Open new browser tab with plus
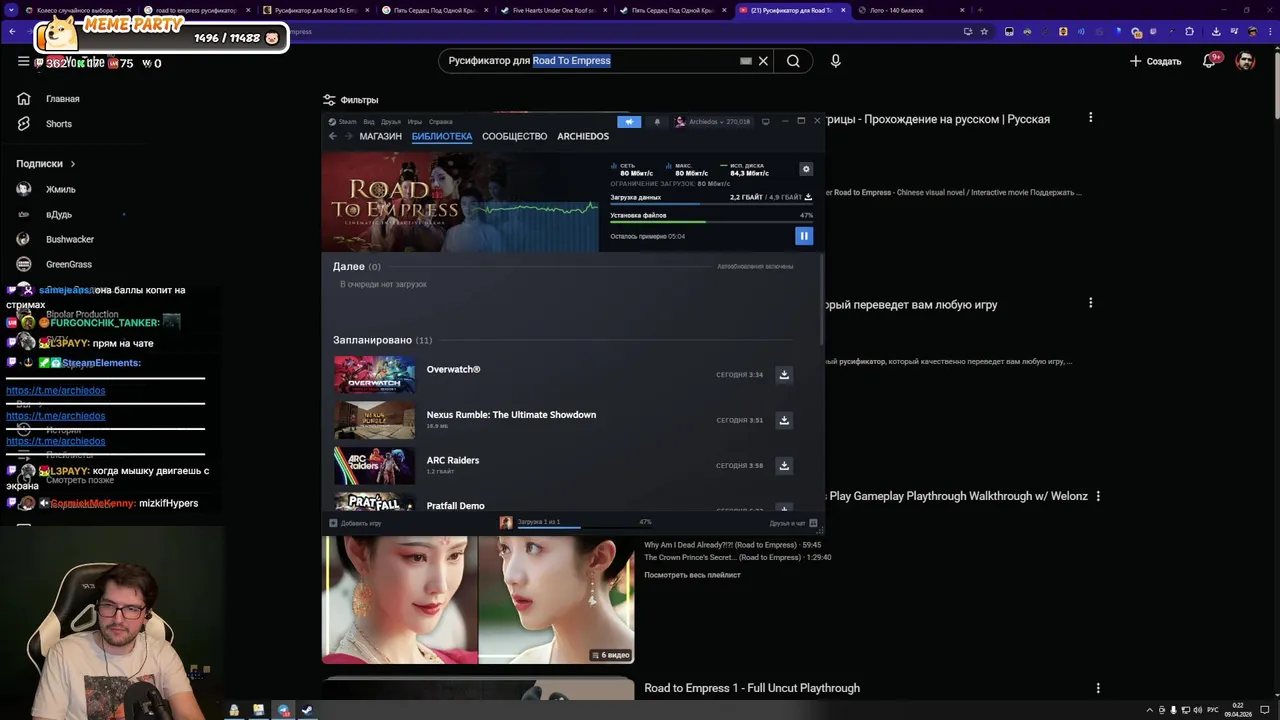The image size is (1280, 720). tap(980, 10)
